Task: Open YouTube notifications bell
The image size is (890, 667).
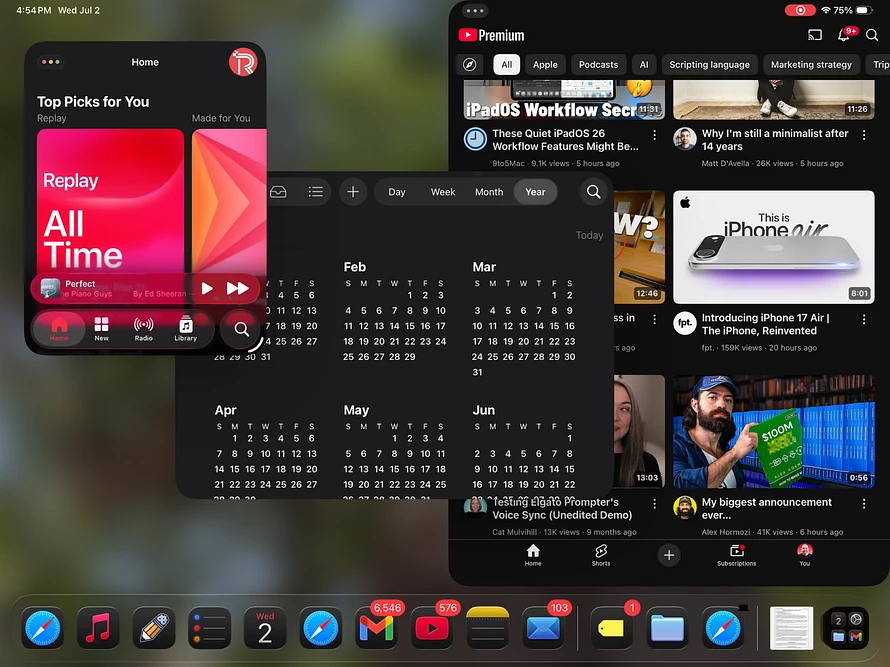Action: click(844, 35)
